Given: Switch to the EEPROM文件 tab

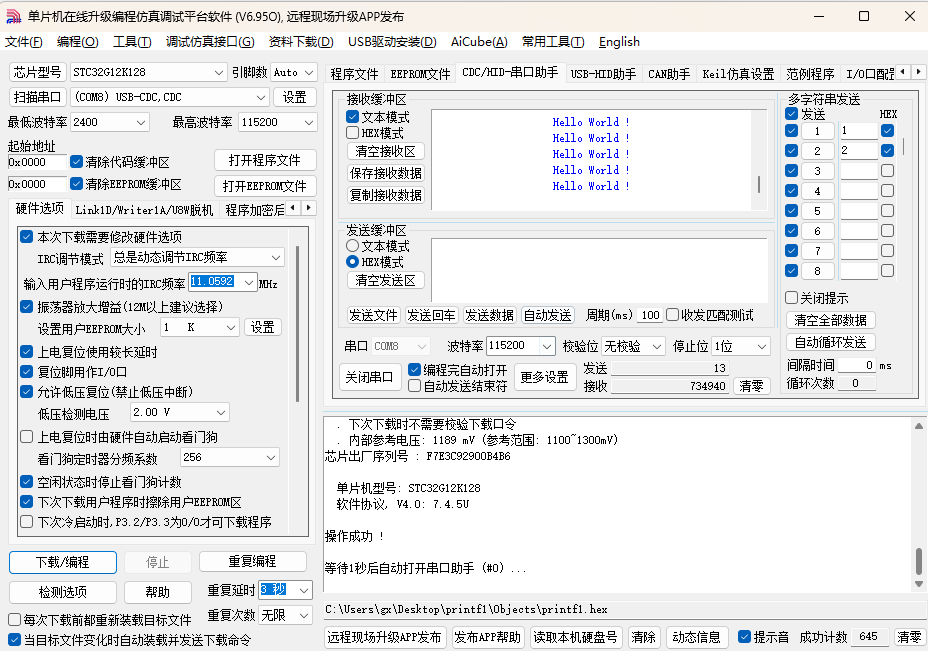Looking at the screenshot, I should [x=420, y=74].
